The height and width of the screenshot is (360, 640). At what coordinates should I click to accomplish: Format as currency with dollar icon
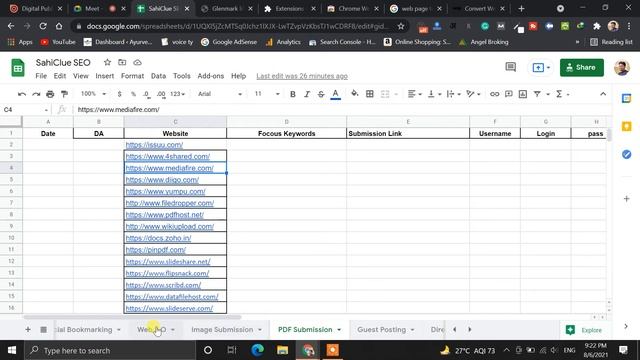coord(119,94)
